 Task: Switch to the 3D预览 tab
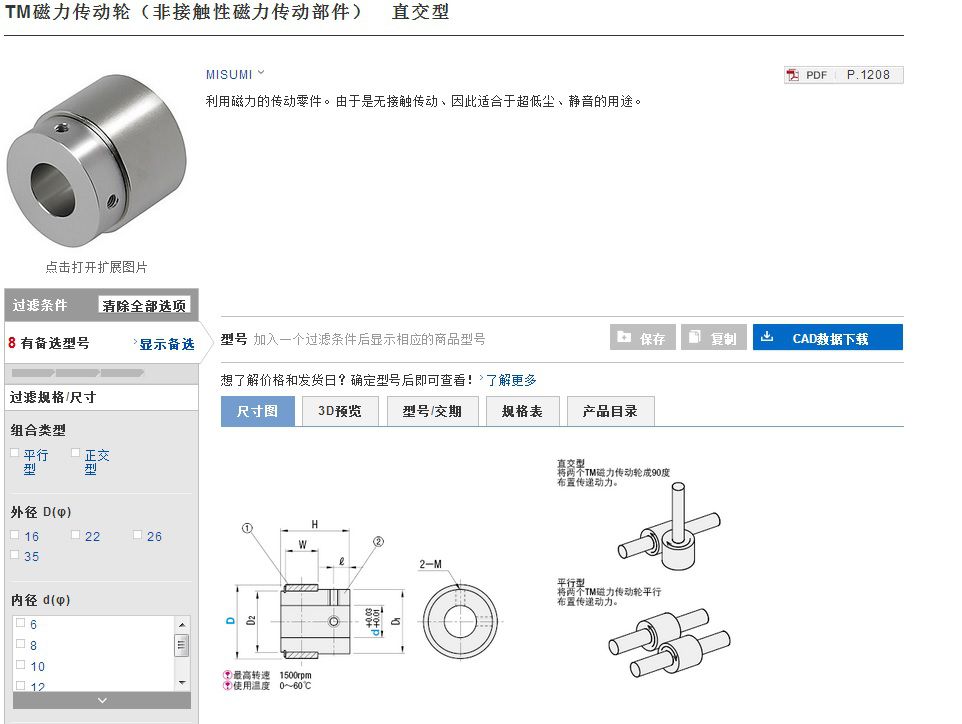339,411
